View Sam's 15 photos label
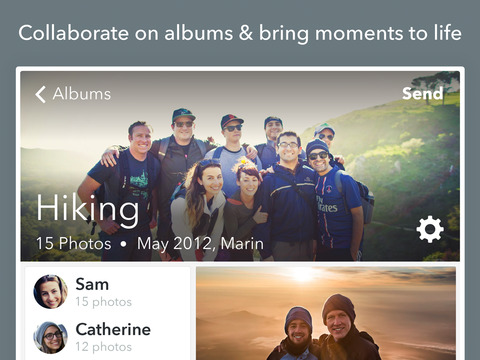 click(x=103, y=302)
